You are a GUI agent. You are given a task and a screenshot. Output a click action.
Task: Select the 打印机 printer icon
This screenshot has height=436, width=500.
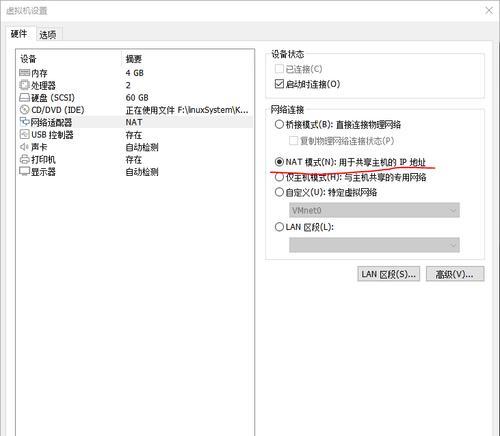tap(24, 159)
